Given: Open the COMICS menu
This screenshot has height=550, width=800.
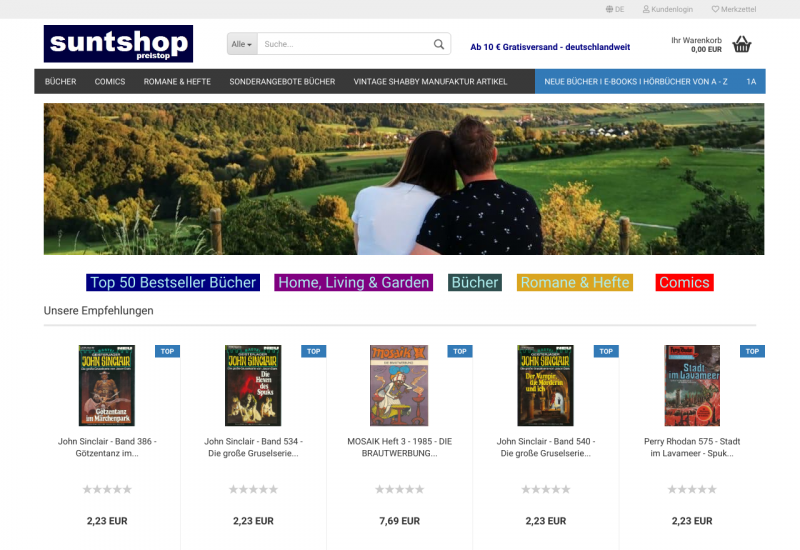Looking at the screenshot, I should click(x=110, y=82).
